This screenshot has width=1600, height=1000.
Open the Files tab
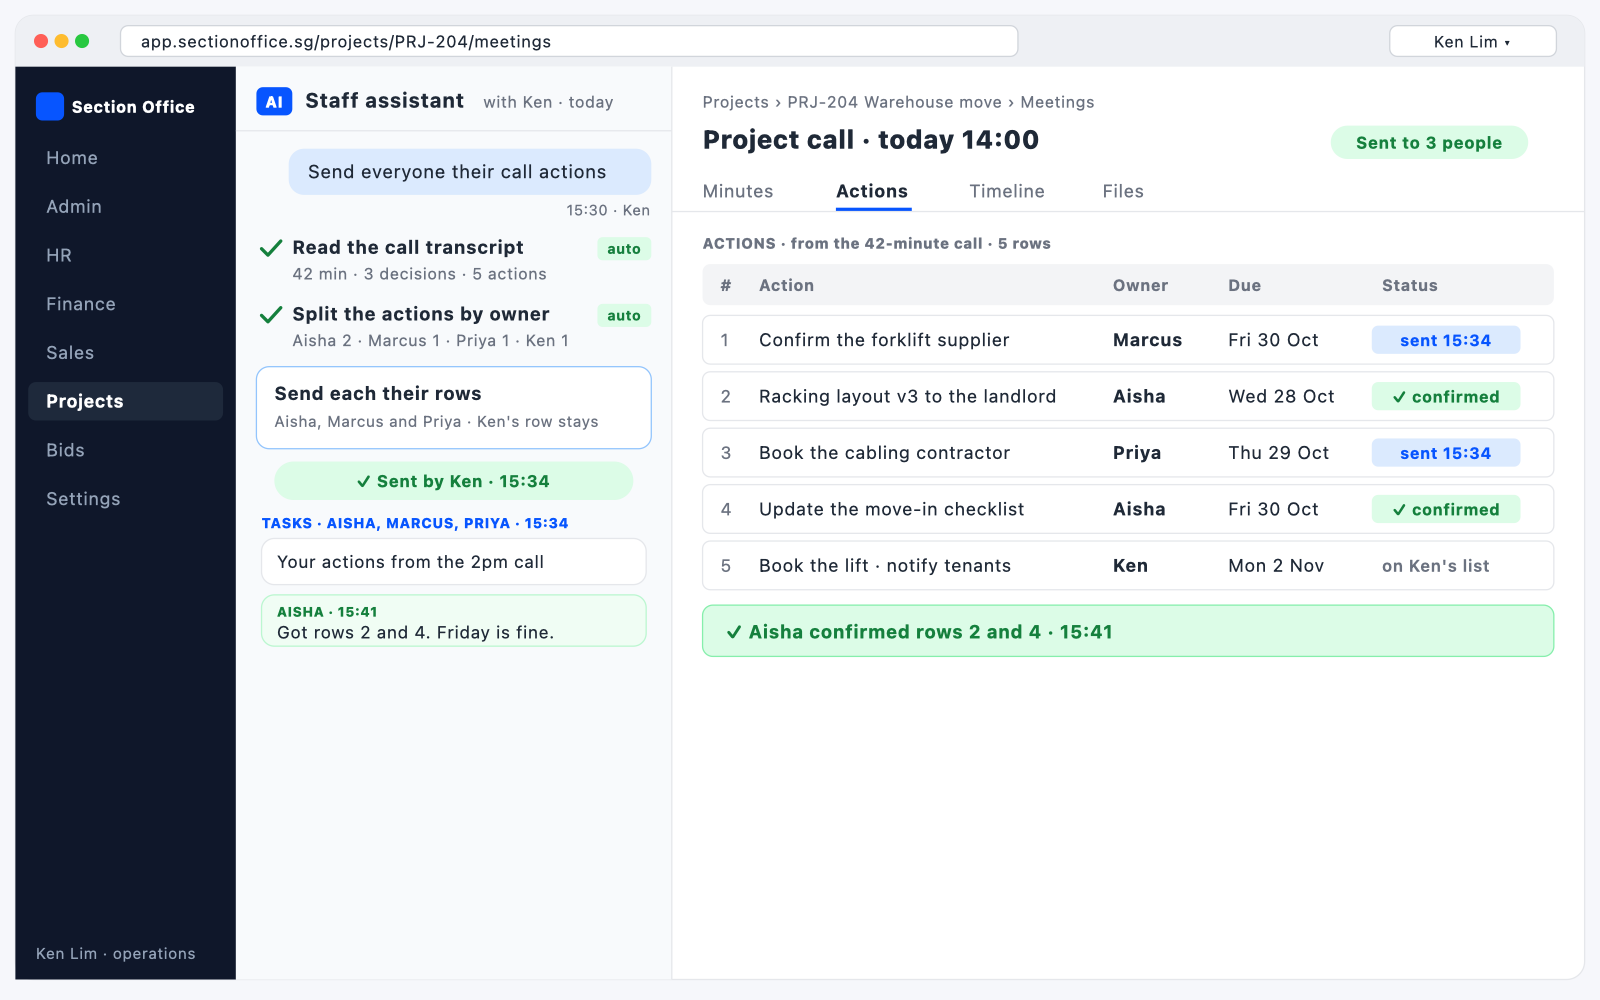tap(1123, 191)
